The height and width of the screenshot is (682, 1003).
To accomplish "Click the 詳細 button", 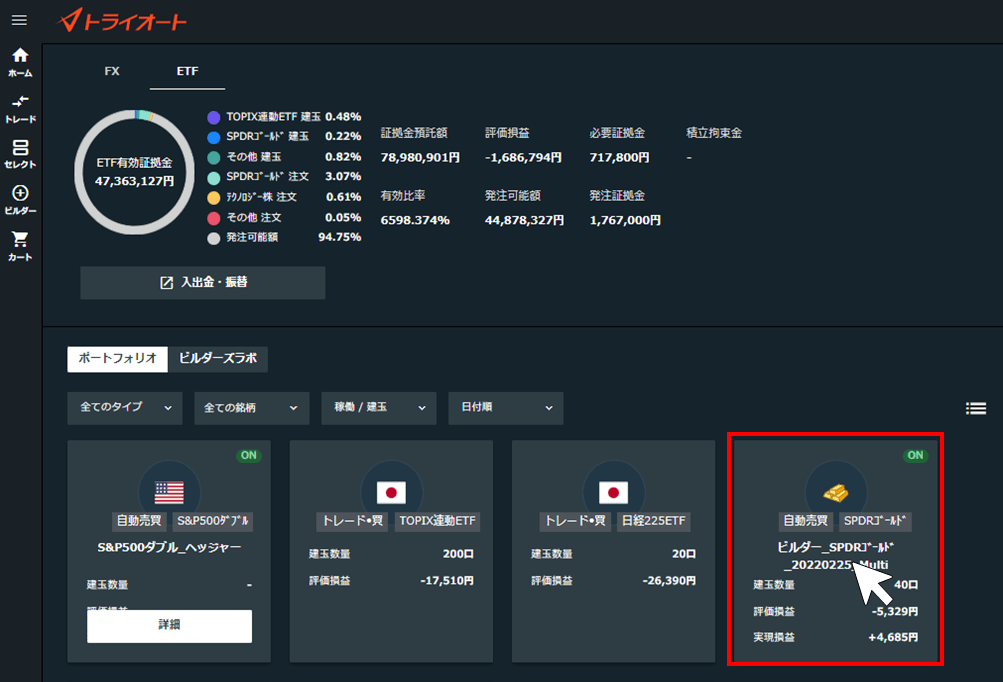I will (x=170, y=626).
